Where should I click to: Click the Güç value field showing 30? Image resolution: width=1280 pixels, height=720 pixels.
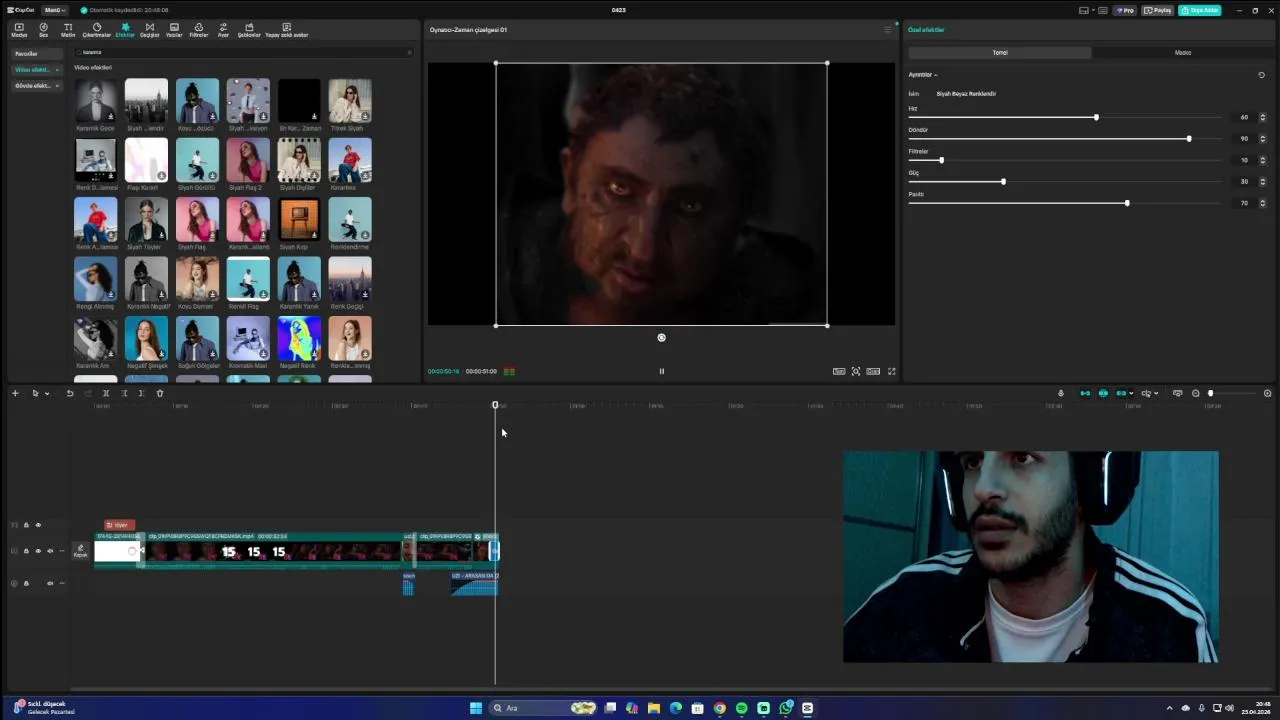click(1244, 182)
